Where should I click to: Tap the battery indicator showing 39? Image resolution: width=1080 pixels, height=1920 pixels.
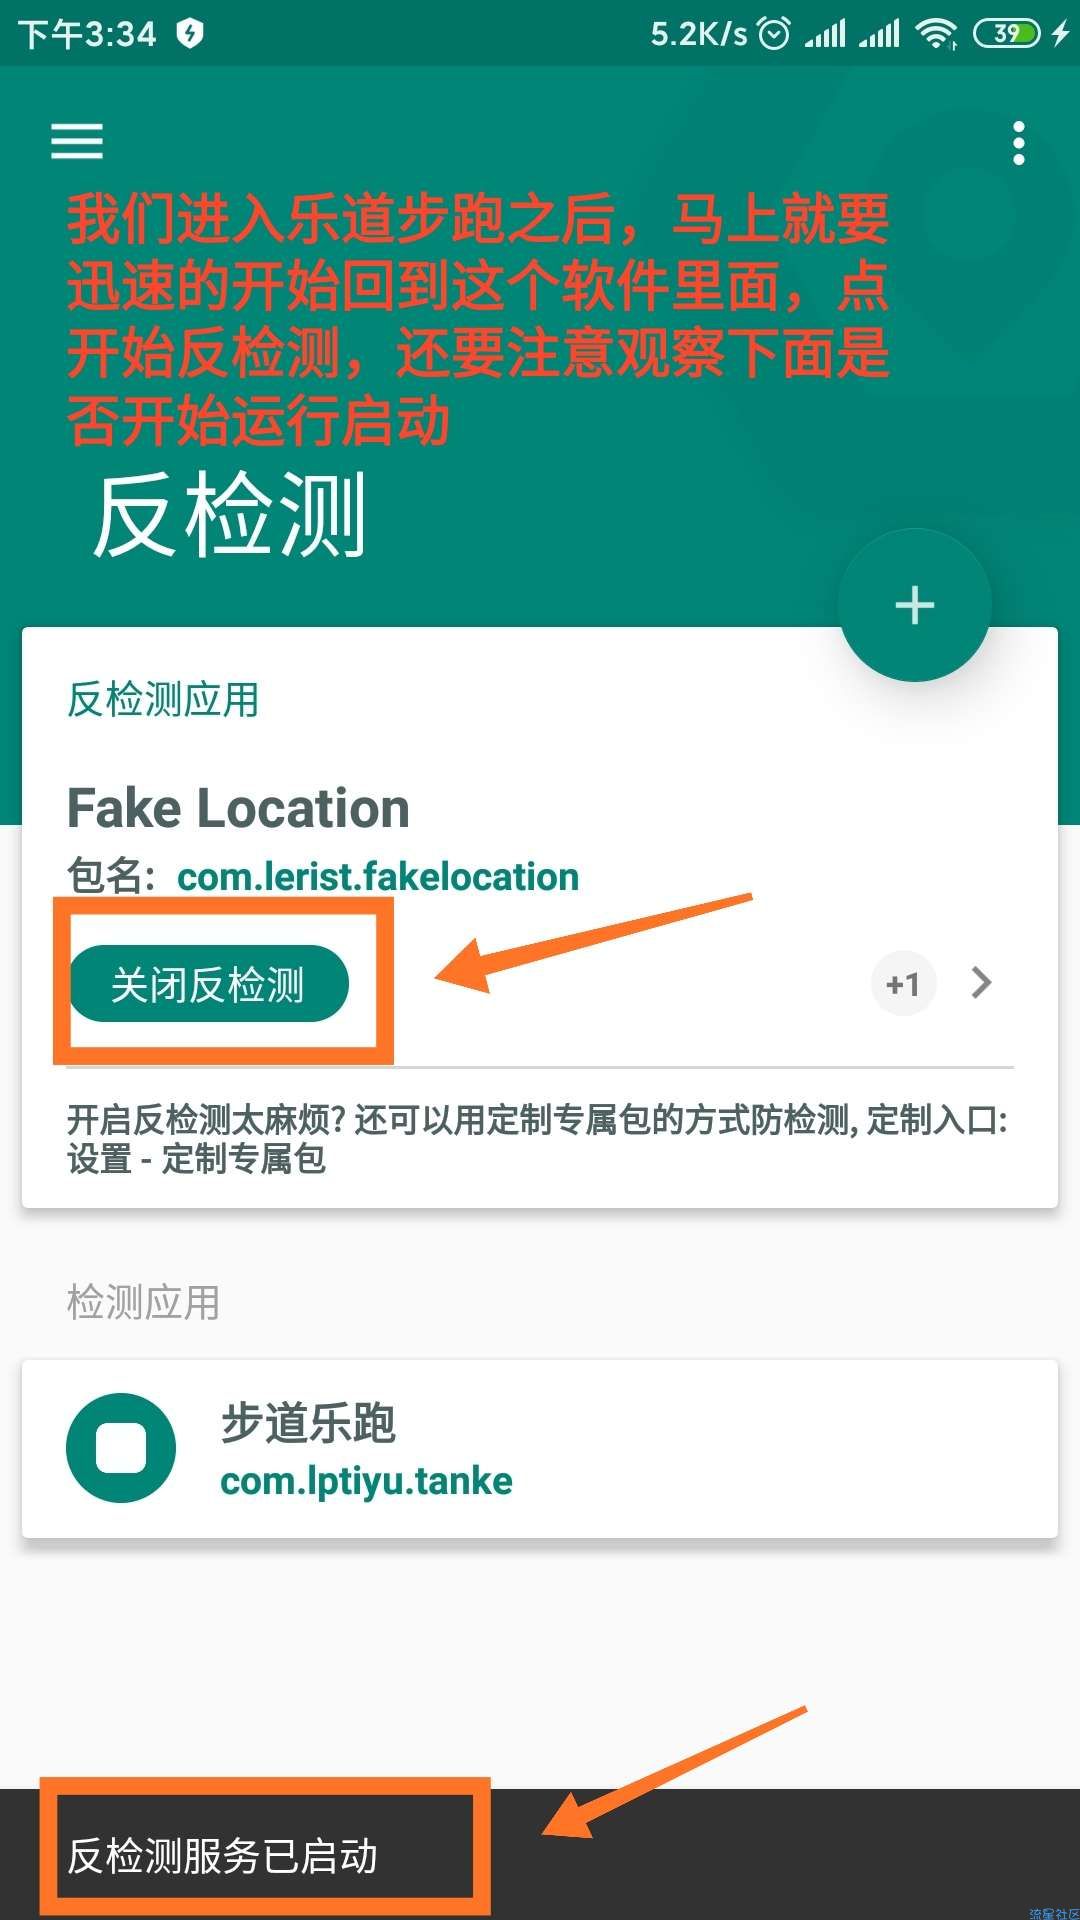coord(1008,34)
